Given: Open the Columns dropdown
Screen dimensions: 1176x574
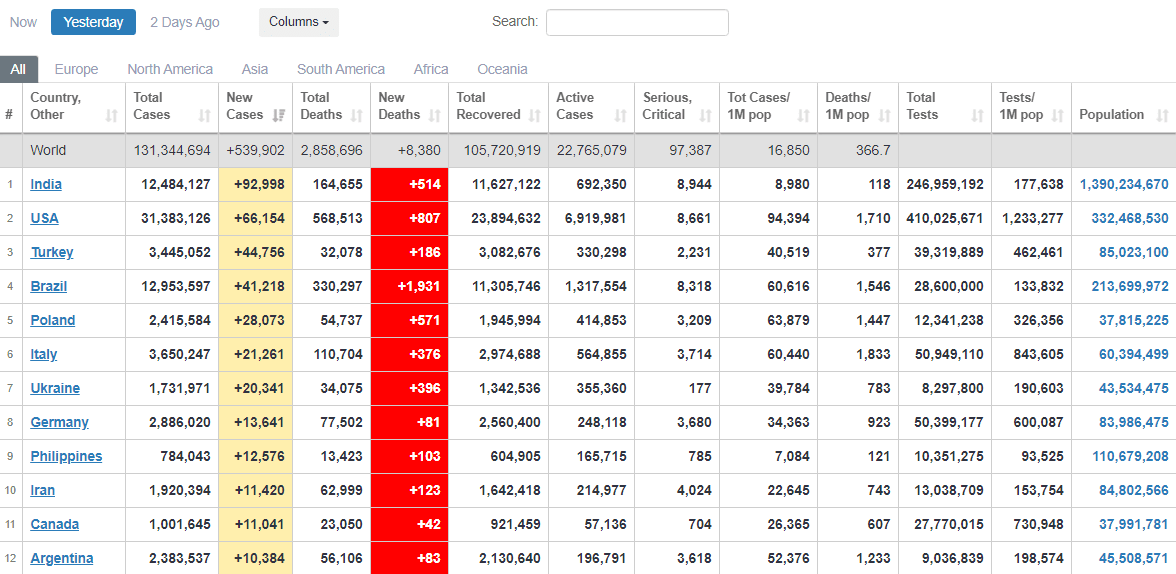Looking at the screenshot, I should coord(299,22).
